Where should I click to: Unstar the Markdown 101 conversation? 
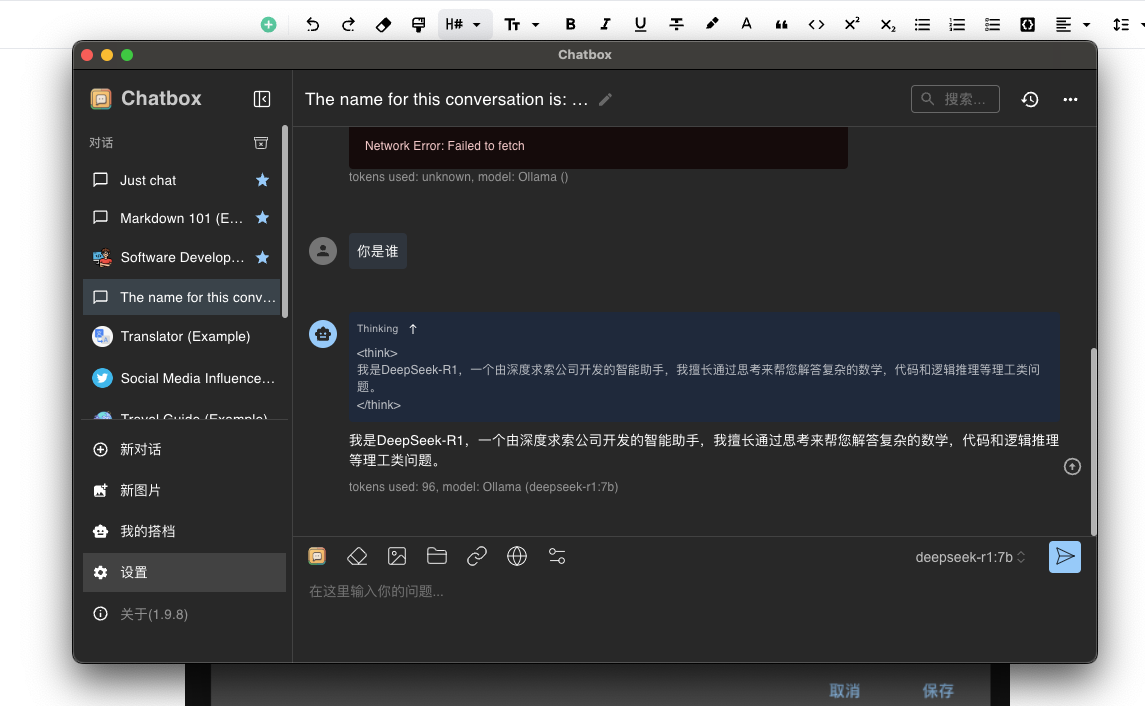tap(262, 218)
